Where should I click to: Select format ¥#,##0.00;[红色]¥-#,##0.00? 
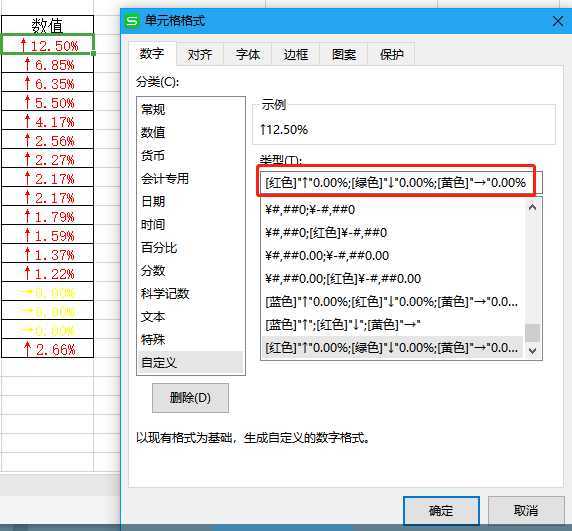tap(393, 278)
